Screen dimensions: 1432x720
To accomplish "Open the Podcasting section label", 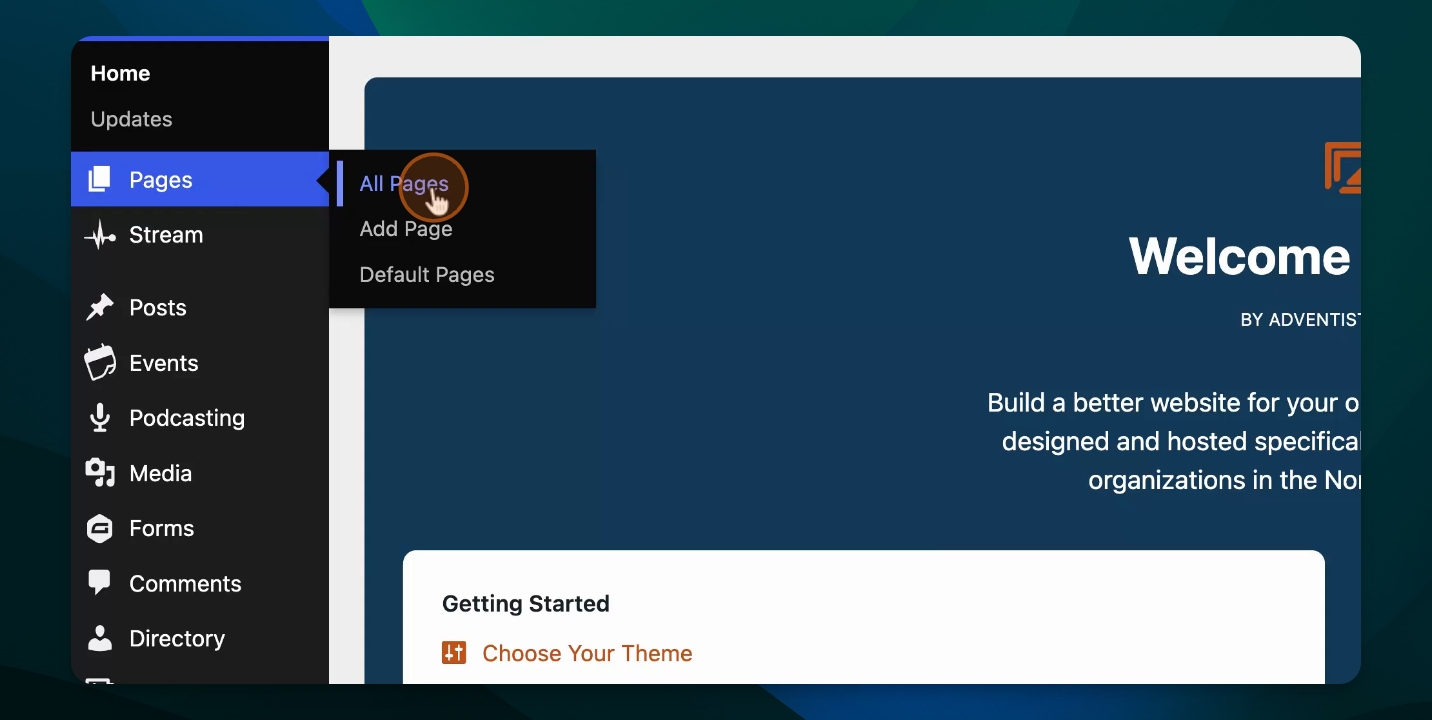I will (x=187, y=418).
